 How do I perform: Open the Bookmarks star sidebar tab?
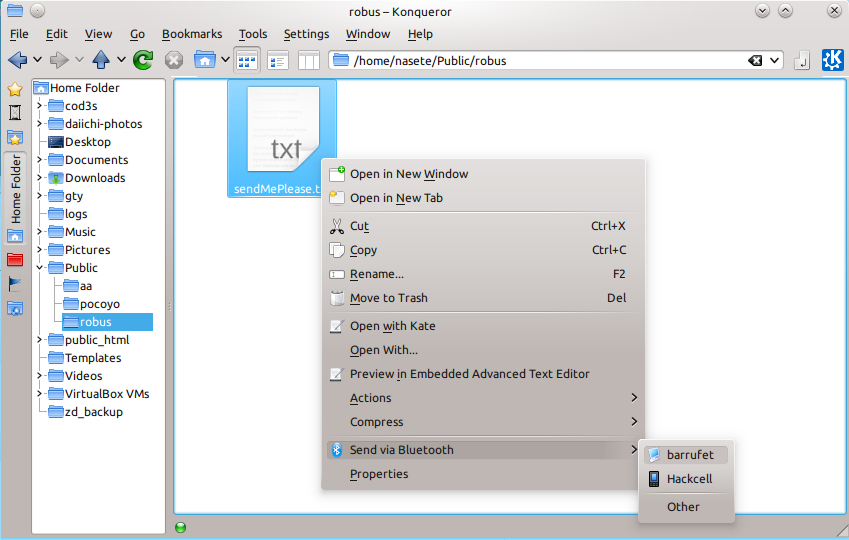(x=15, y=89)
